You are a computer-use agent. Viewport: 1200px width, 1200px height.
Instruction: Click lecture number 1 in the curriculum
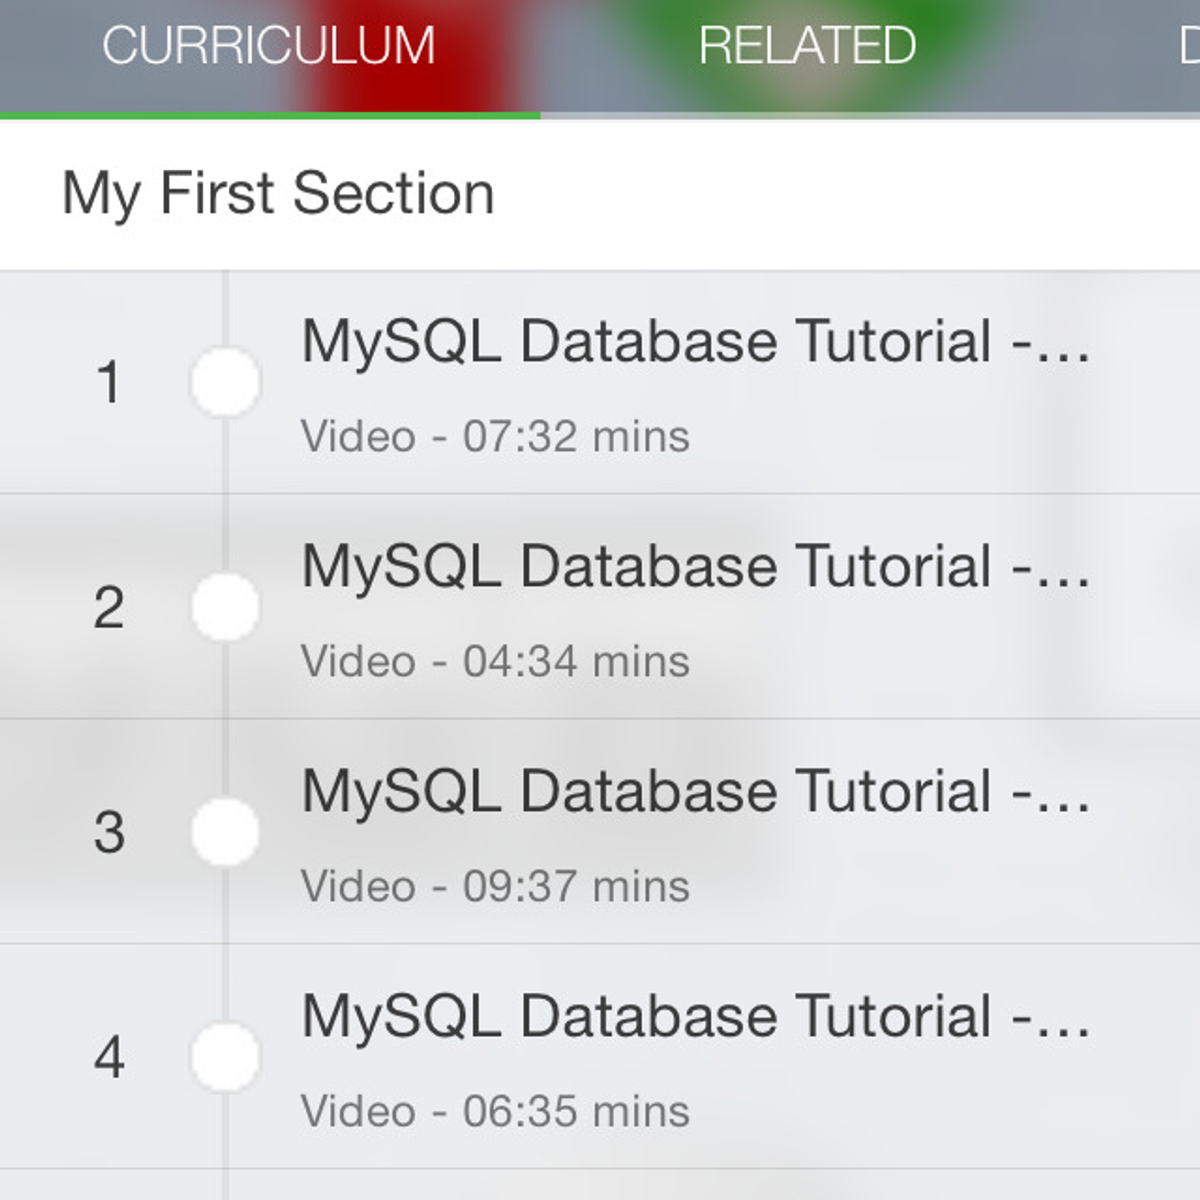[x=109, y=382]
